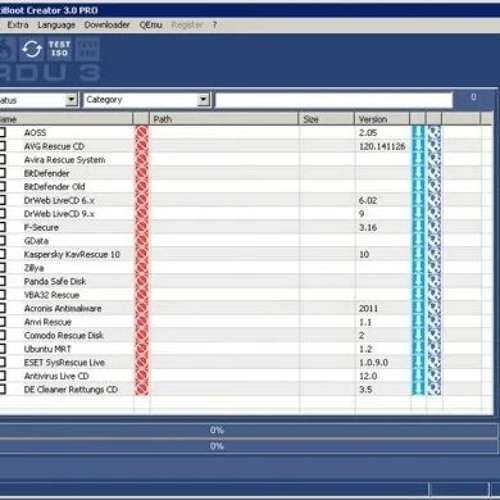Select the Ubuntu MRT row name
500x500 pixels.
pos(48,349)
